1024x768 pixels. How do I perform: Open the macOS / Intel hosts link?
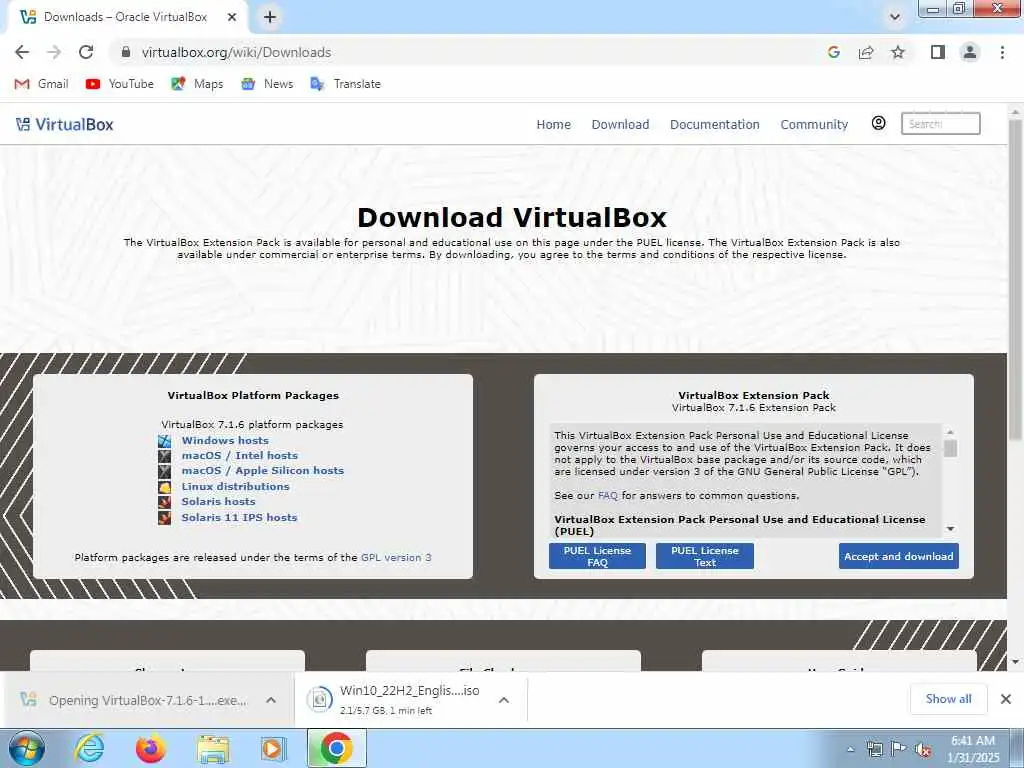239,455
